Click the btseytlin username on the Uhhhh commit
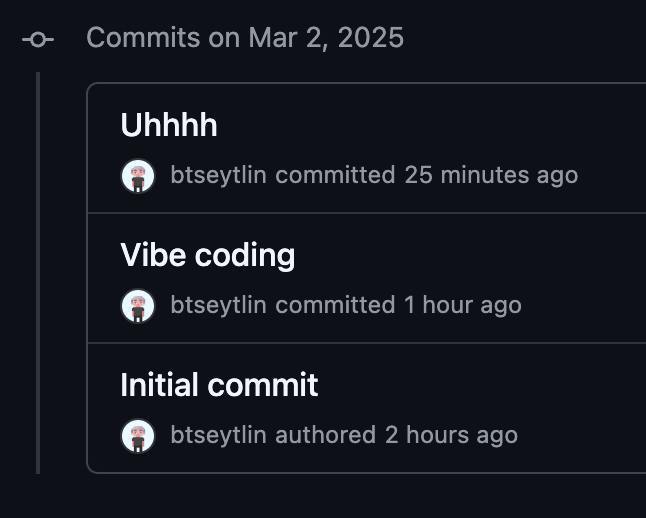This screenshot has width=646, height=518. 219,175
